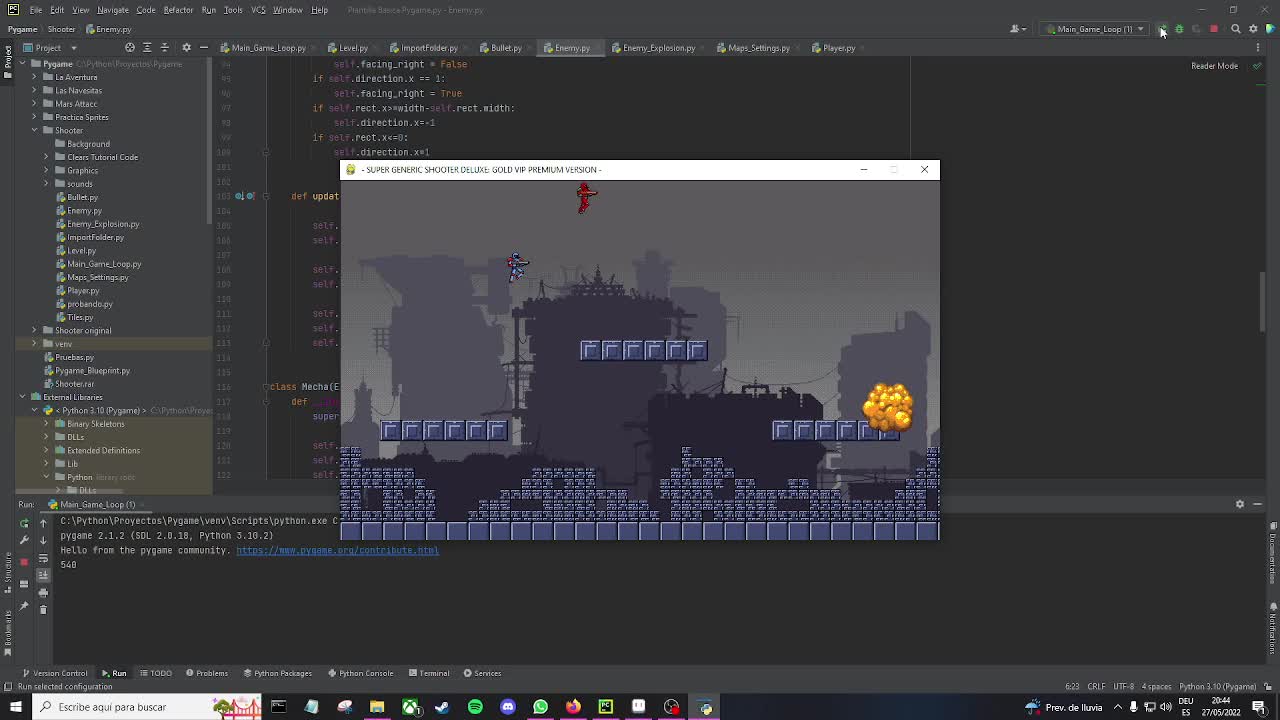This screenshot has width=1280, height=720.
Task: Open the Terminal tool window
Action: (429, 673)
